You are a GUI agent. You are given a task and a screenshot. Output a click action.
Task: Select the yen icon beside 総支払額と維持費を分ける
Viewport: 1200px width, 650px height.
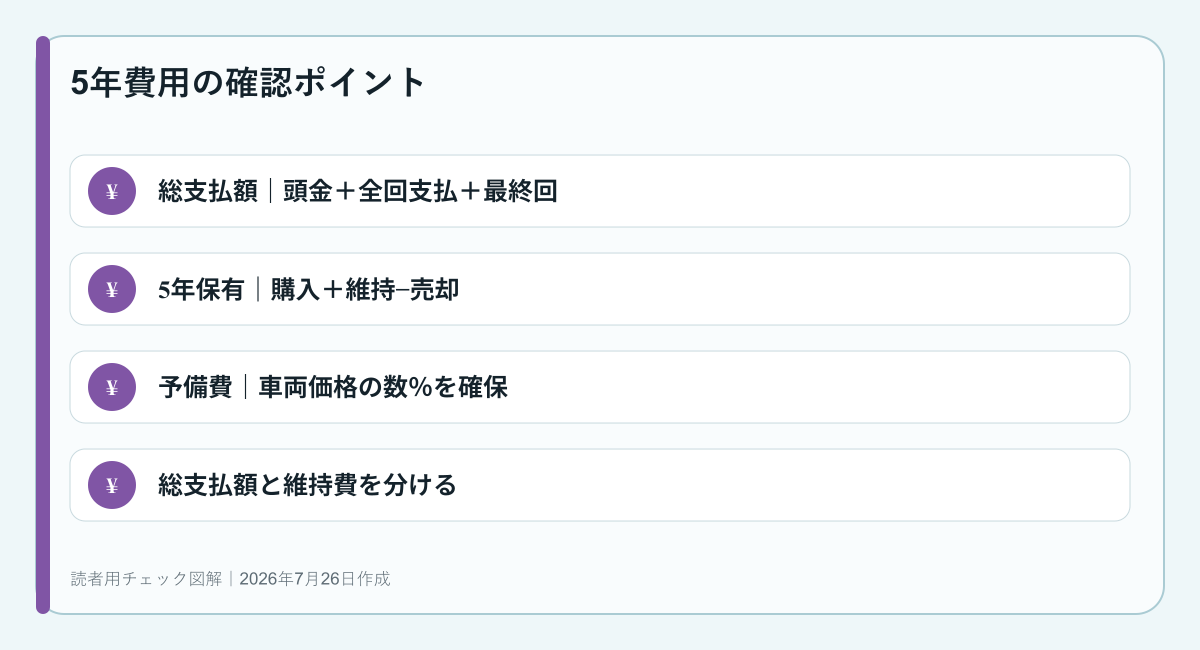pyautogui.click(x=112, y=485)
